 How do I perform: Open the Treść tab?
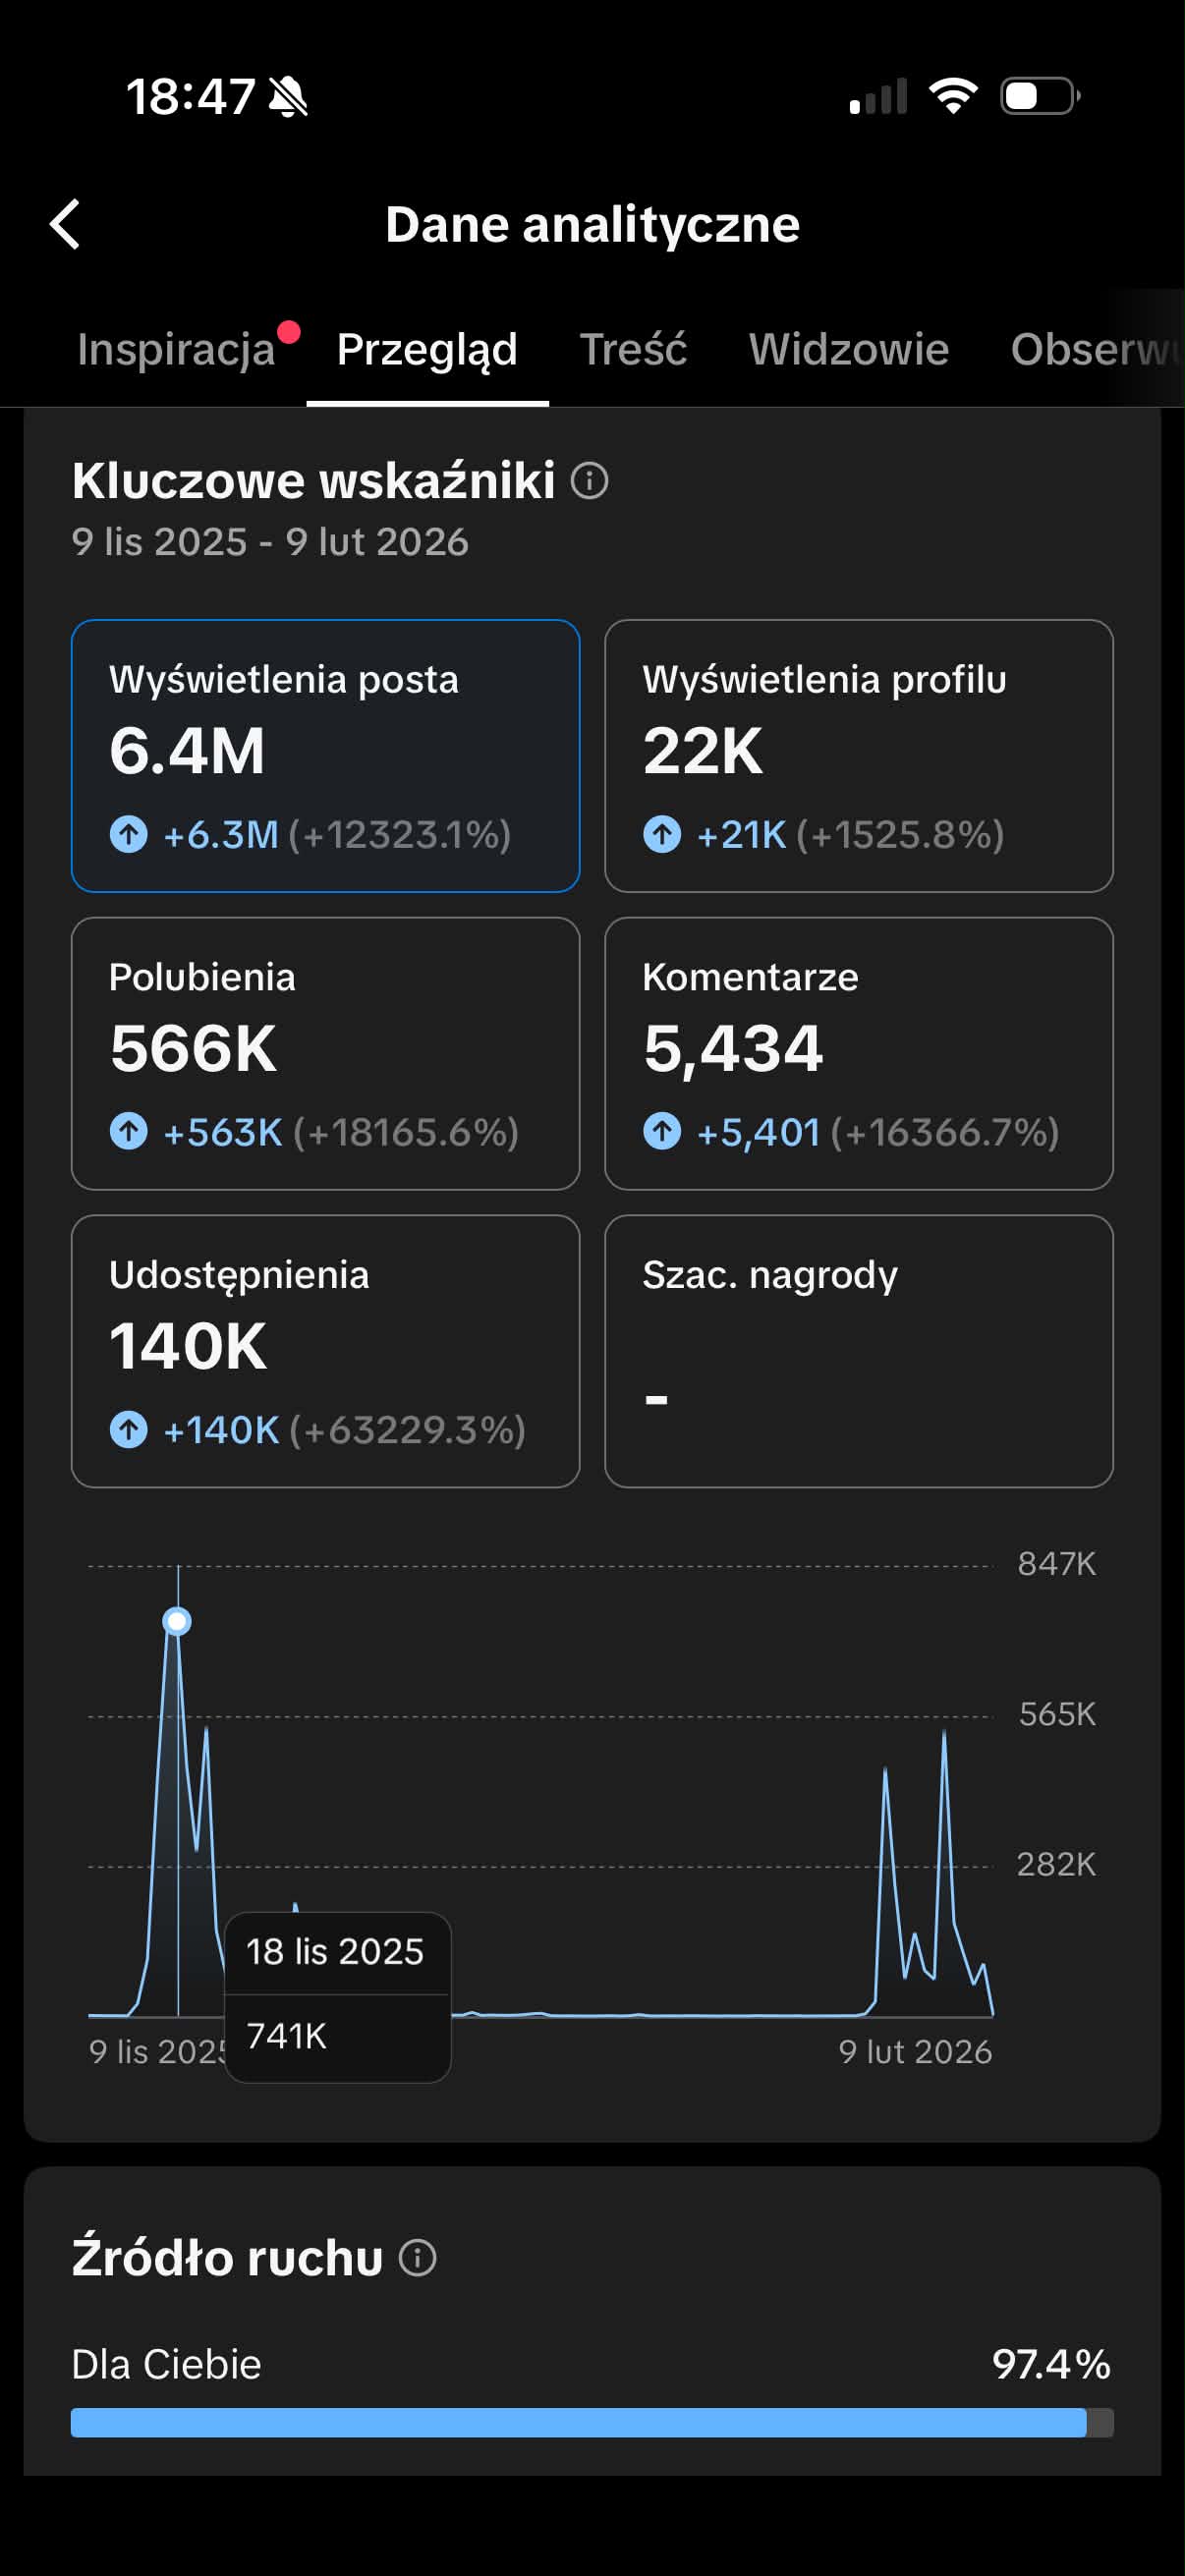[x=633, y=350]
